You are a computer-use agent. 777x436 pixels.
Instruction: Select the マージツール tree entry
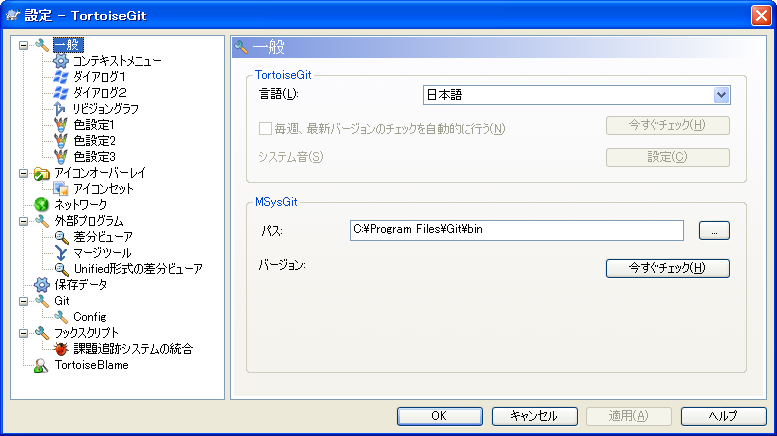[103, 253]
